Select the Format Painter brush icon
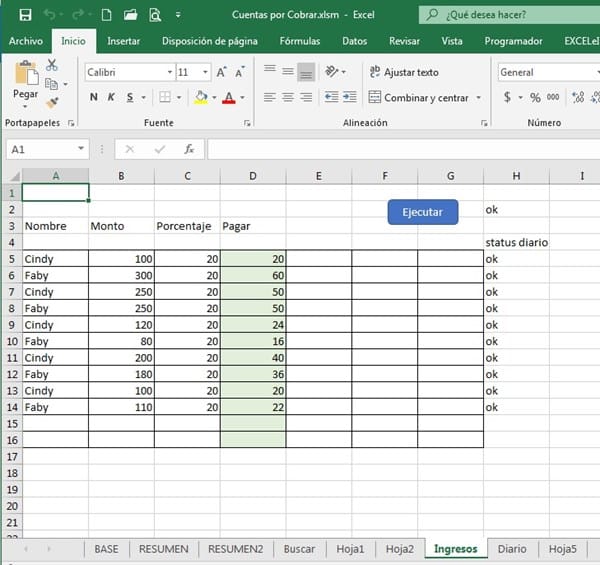Image resolution: width=600 pixels, height=565 pixels. tap(52, 102)
